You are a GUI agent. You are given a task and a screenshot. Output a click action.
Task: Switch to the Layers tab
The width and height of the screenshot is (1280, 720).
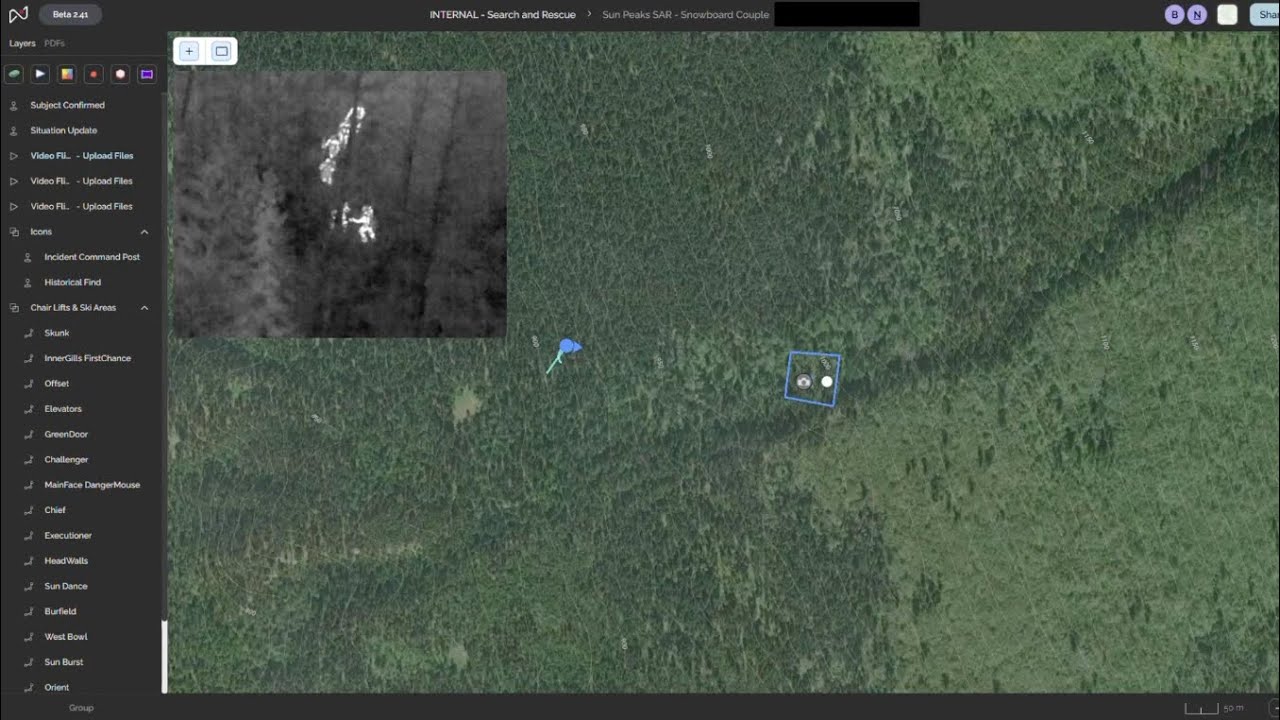click(x=22, y=44)
